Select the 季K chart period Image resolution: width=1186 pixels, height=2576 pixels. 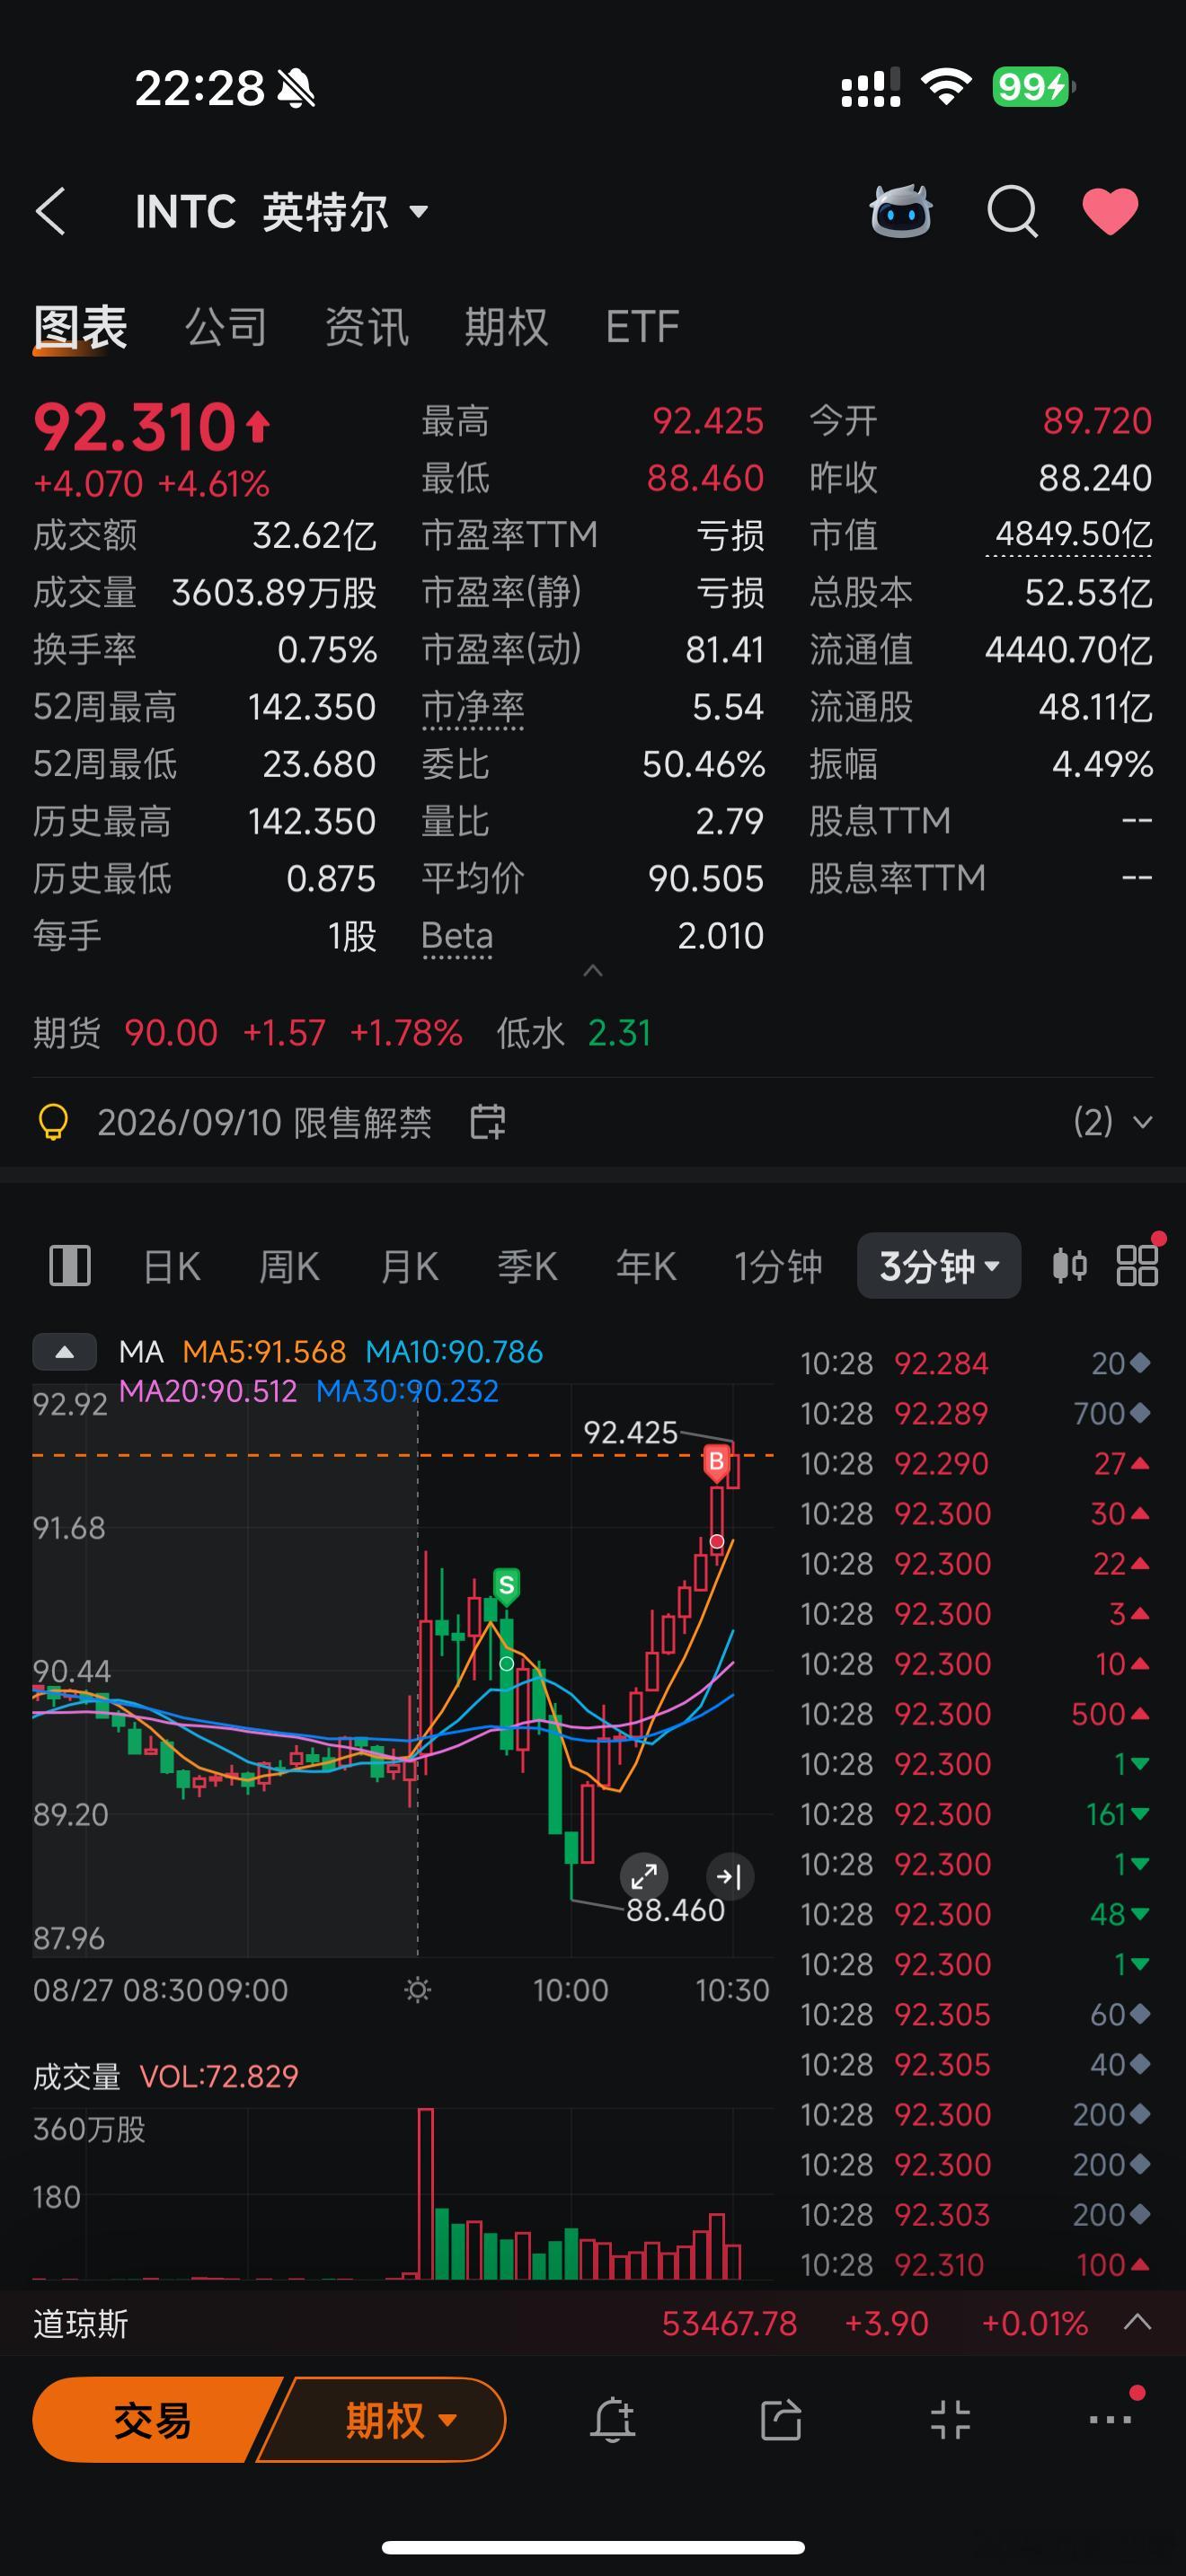point(527,1266)
